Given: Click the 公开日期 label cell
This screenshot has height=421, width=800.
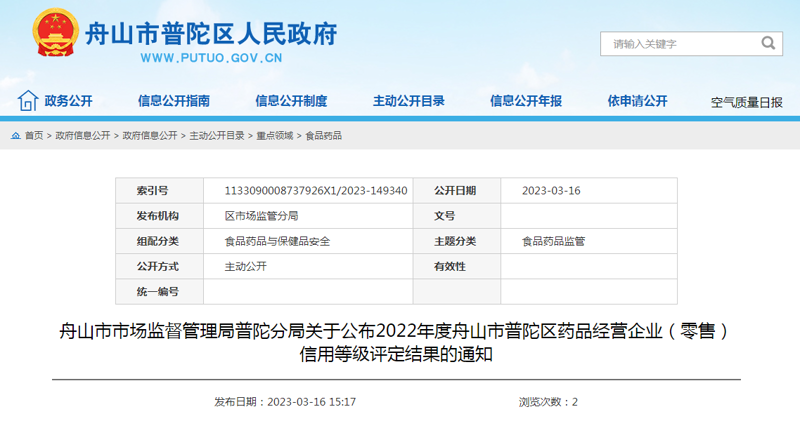Looking at the screenshot, I should tap(457, 191).
